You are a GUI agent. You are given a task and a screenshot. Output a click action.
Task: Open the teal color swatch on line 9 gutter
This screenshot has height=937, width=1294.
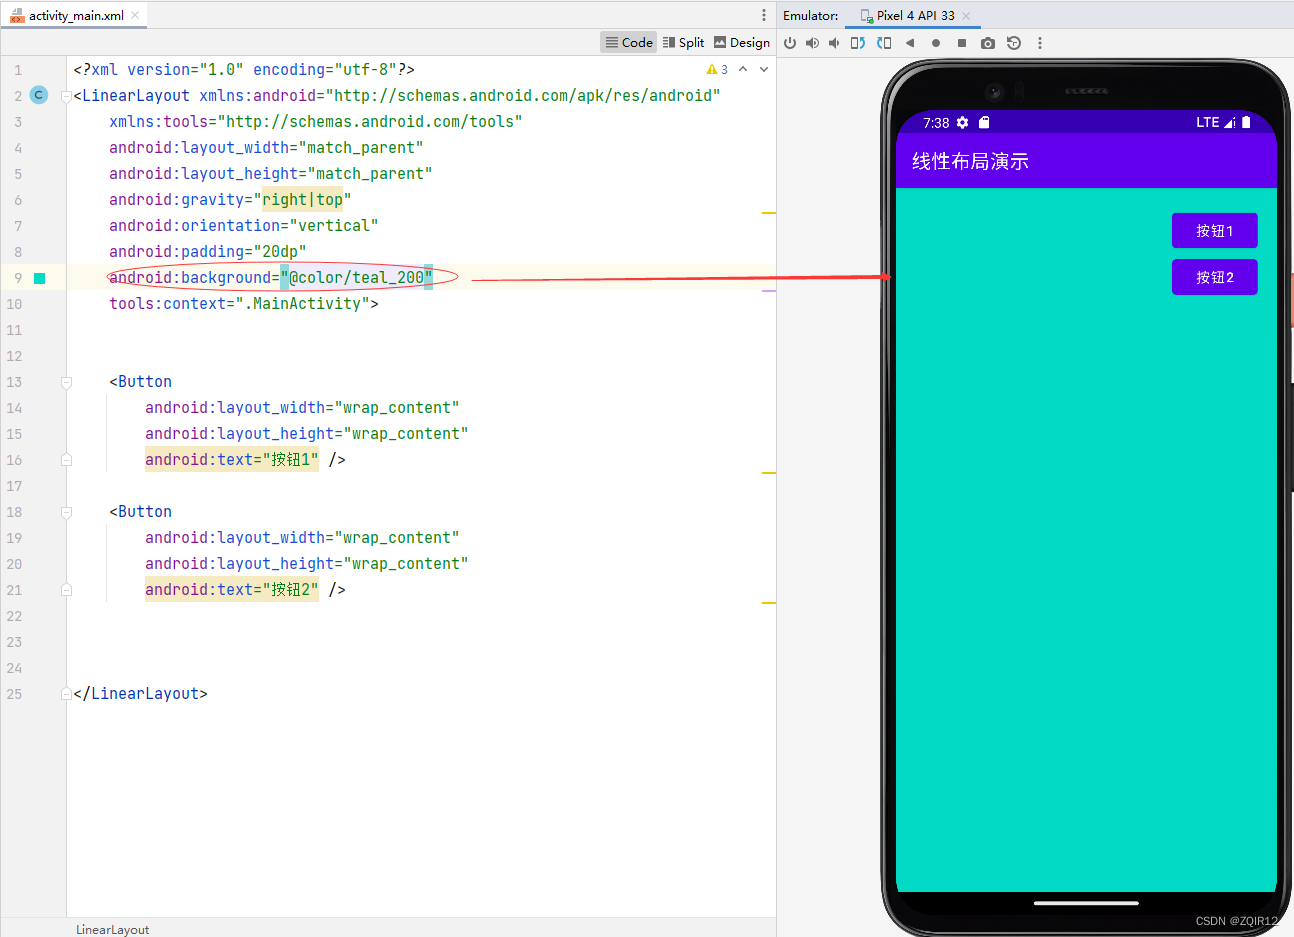click(x=40, y=278)
